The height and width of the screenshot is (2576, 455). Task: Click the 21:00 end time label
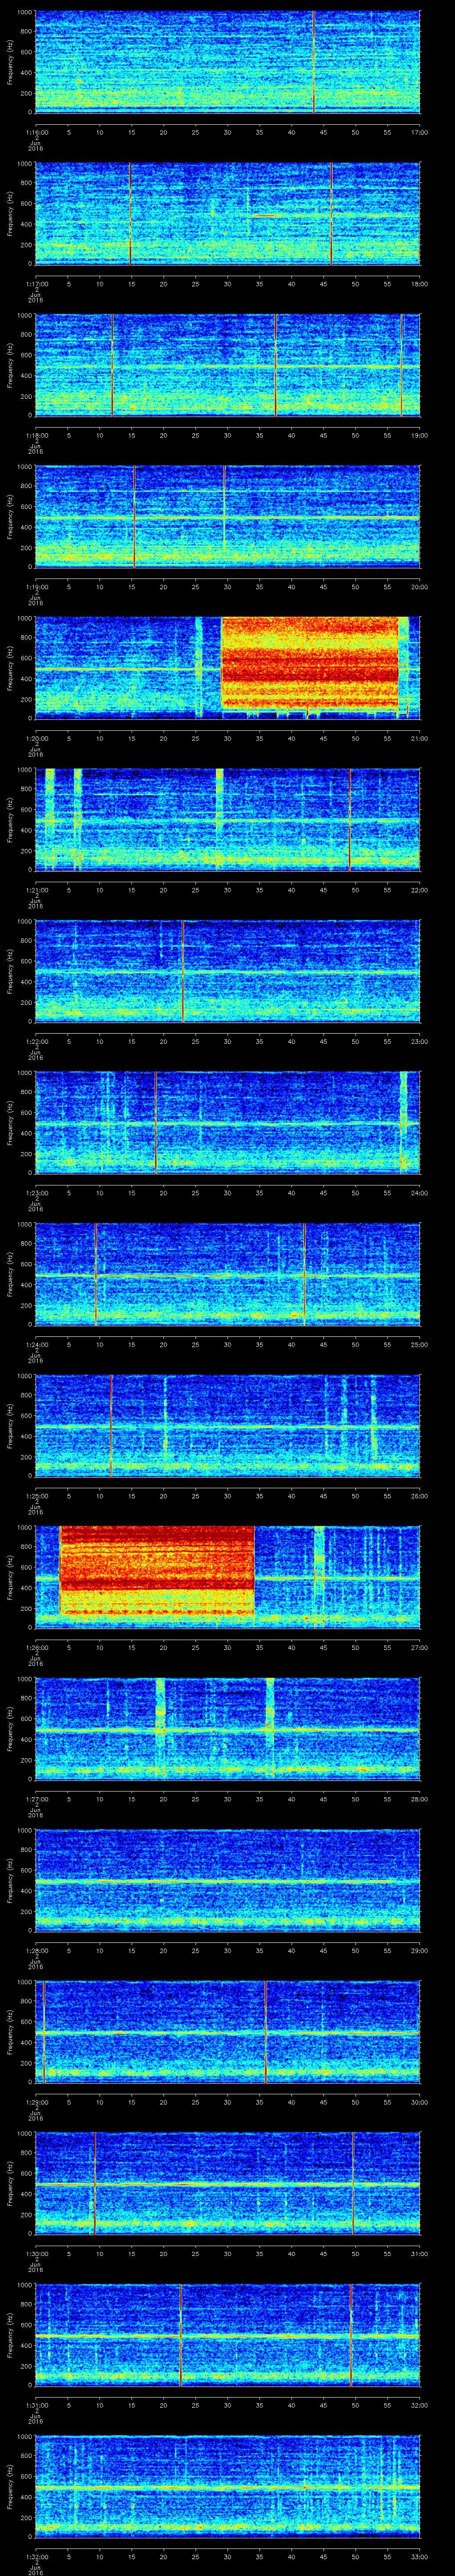420,738
